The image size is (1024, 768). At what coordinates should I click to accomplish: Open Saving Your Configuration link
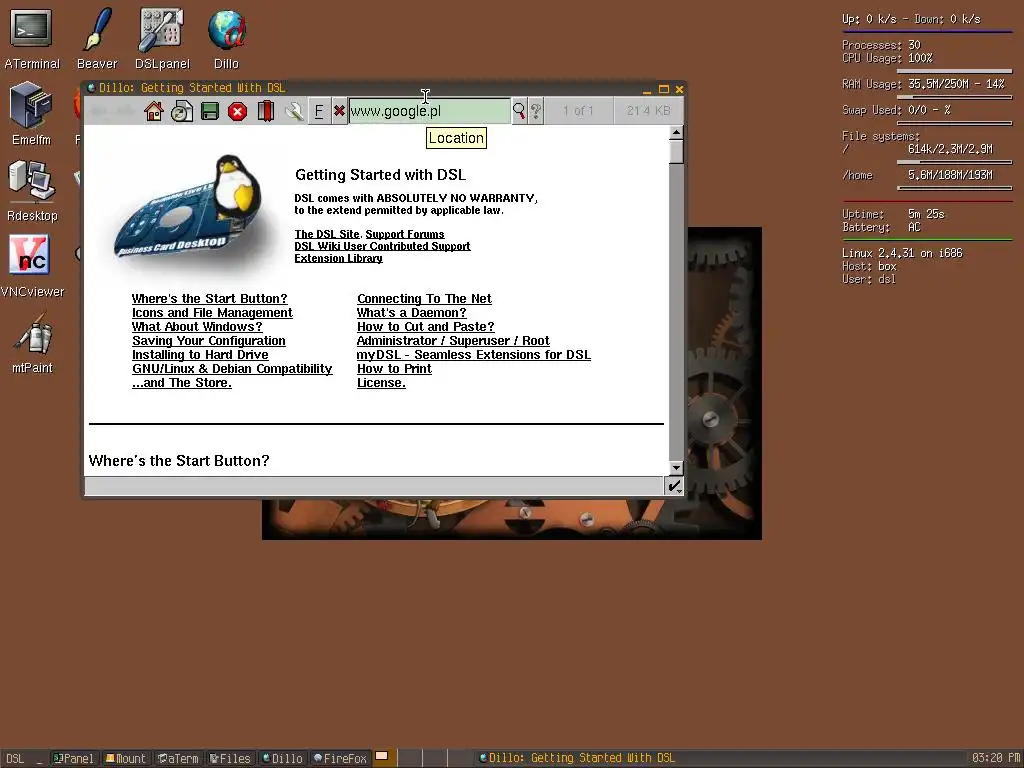coord(208,341)
